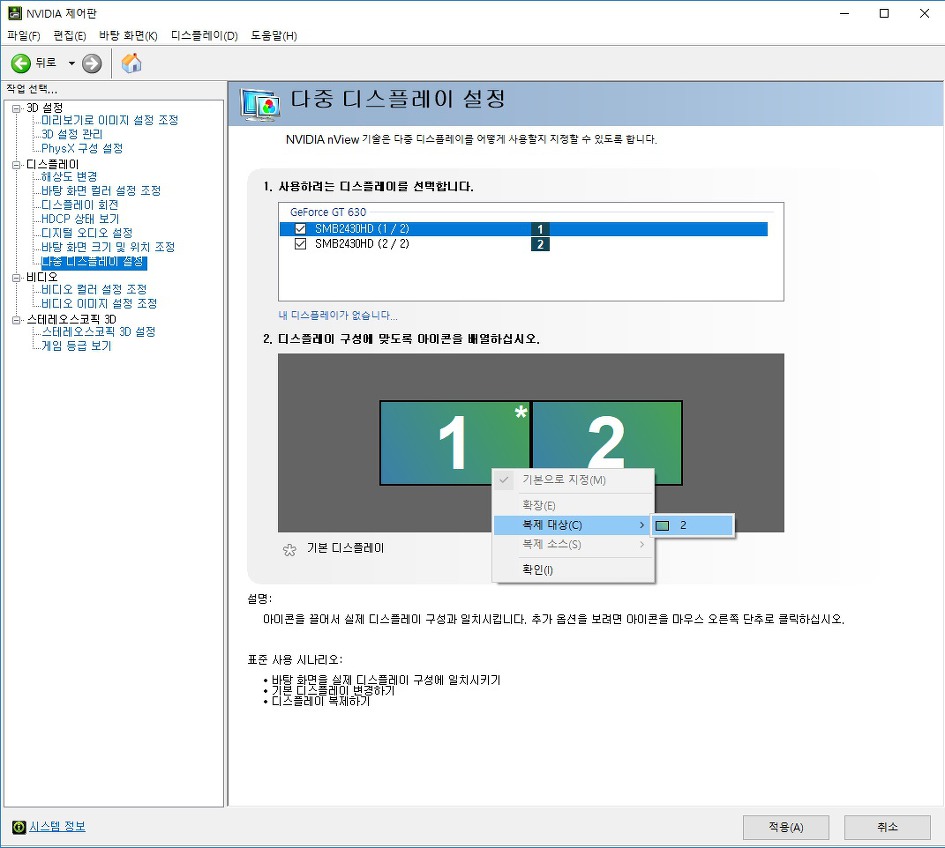The image size is (945, 848).
Task: Click the green Back arrow icon
Action: [x=20, y=63]
